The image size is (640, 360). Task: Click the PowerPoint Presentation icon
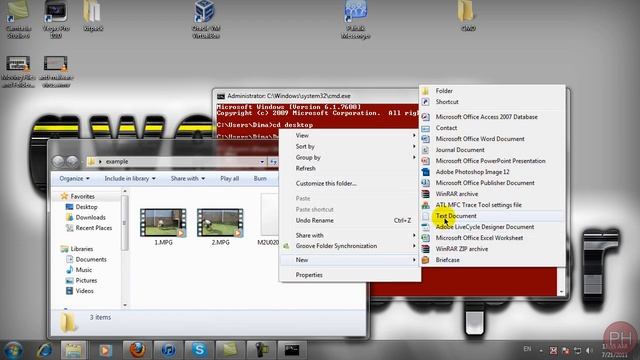425,161
